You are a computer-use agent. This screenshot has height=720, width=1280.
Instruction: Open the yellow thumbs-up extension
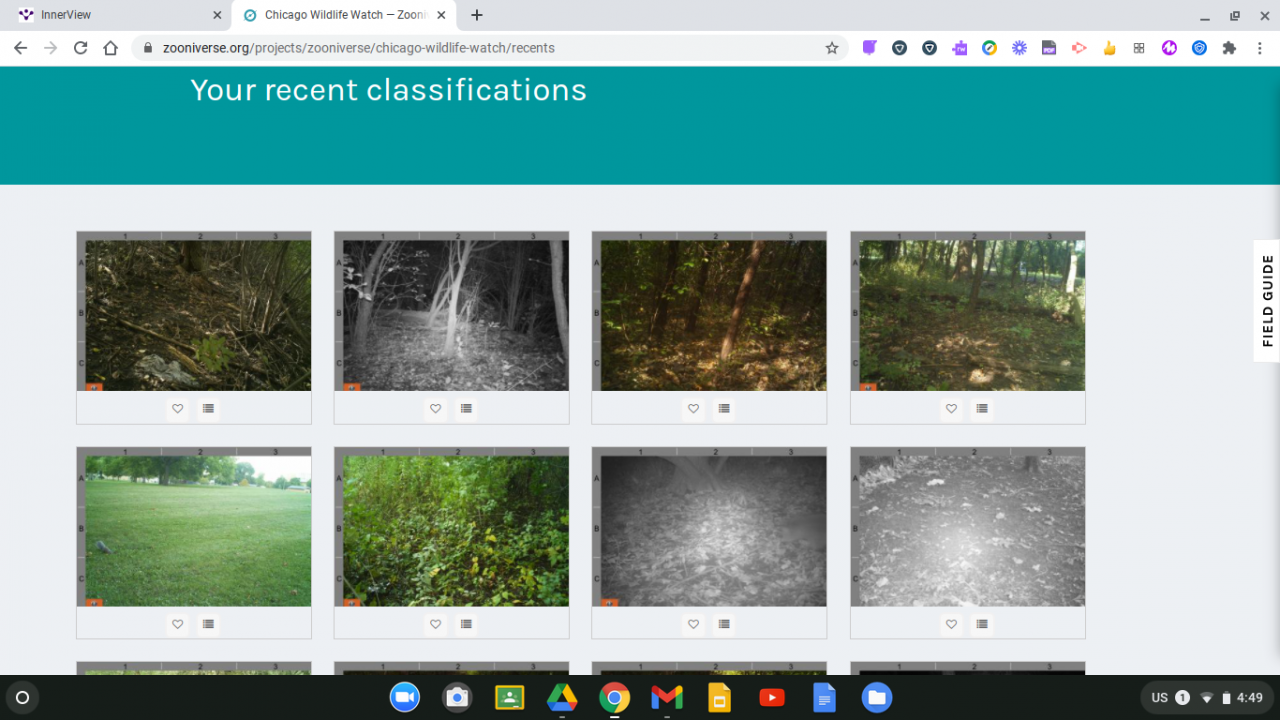click(x=1109, y=48)
